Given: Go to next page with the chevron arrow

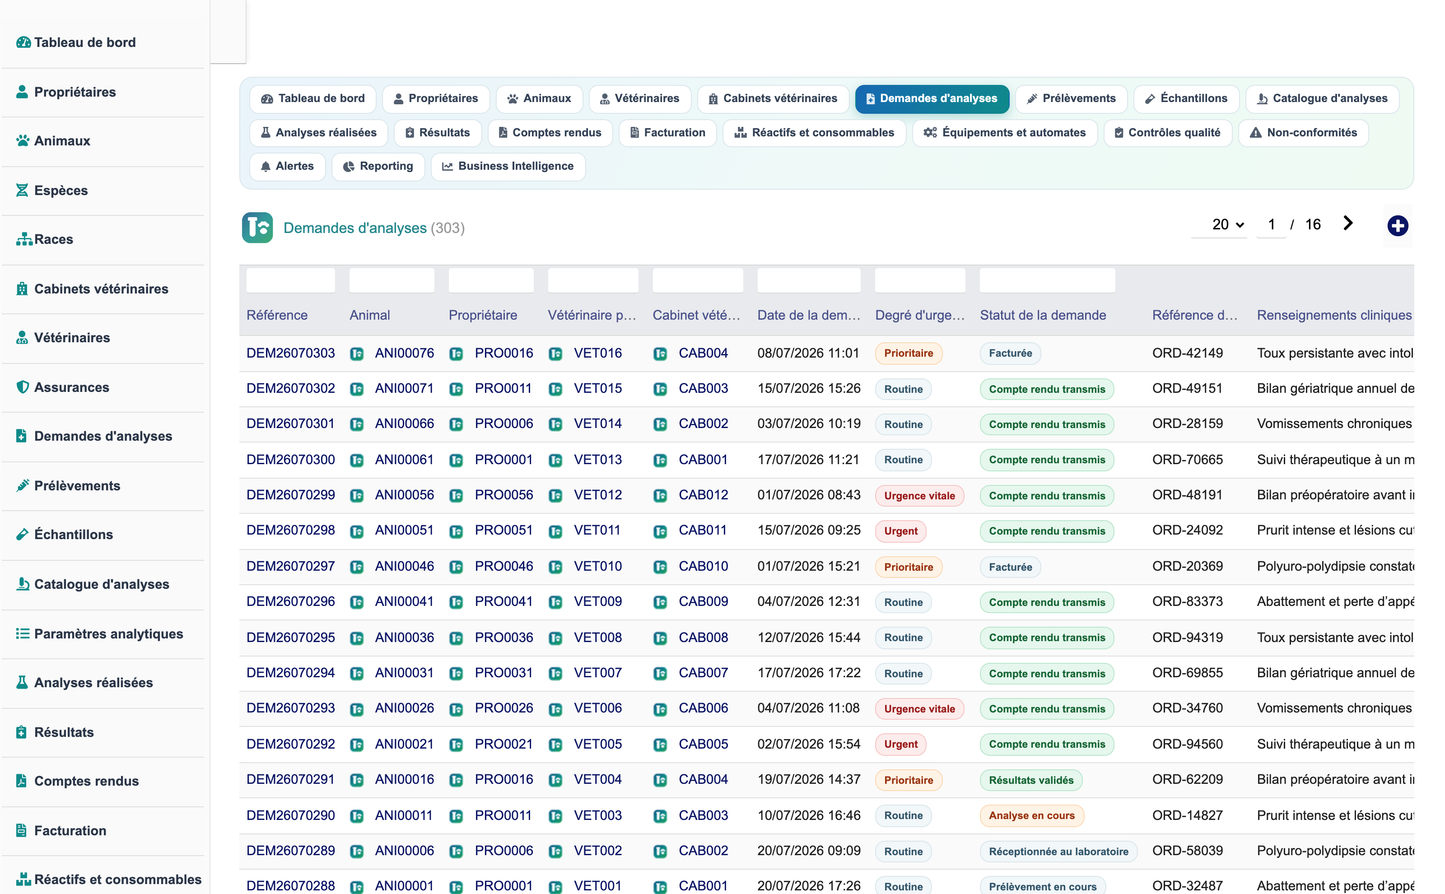Looking at the screenshot, I should click(x=1348, y=223).
